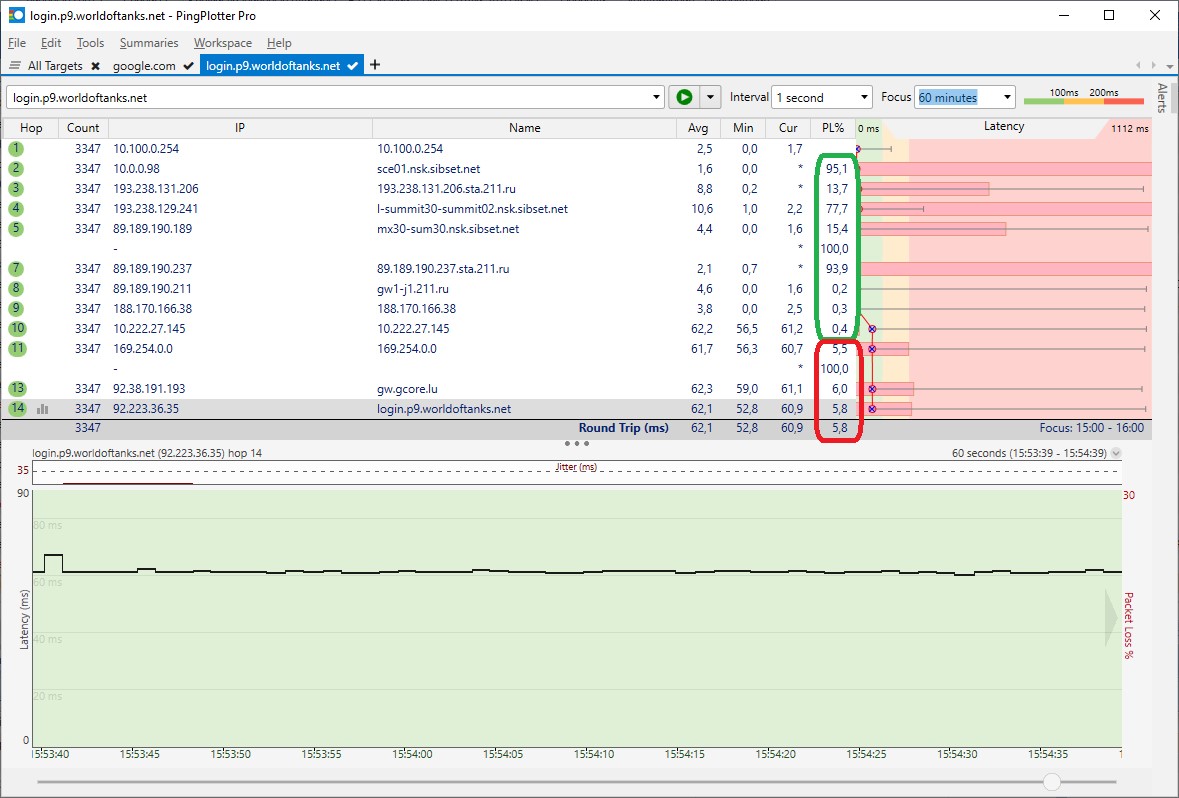1179x798 pixels.
Task: Select the gw1-j1.211.ru hop name
Action: pos(413,289)
